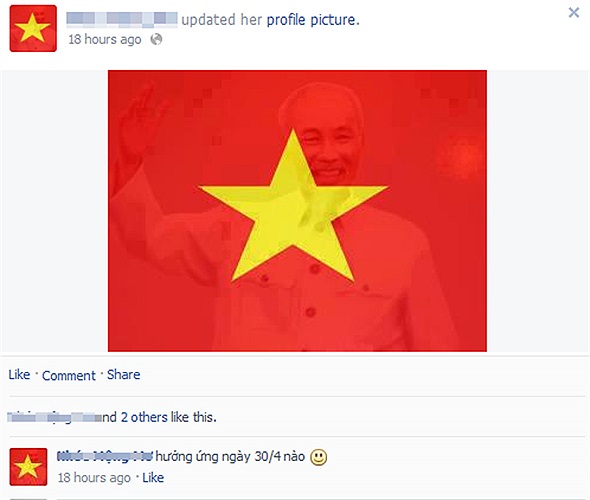Viewport: 590px width, 500px height.
Task: Like the profile picture post
Action: (19, 374)
